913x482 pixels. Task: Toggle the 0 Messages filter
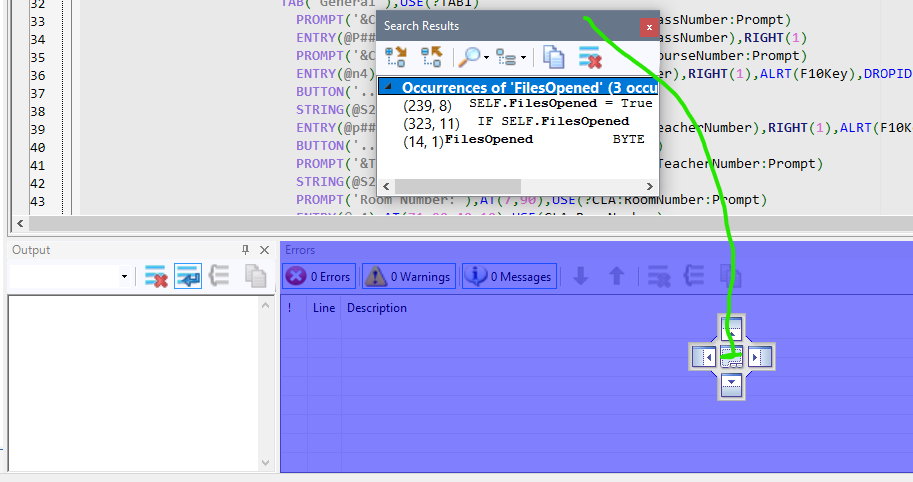tap(509, 277)
